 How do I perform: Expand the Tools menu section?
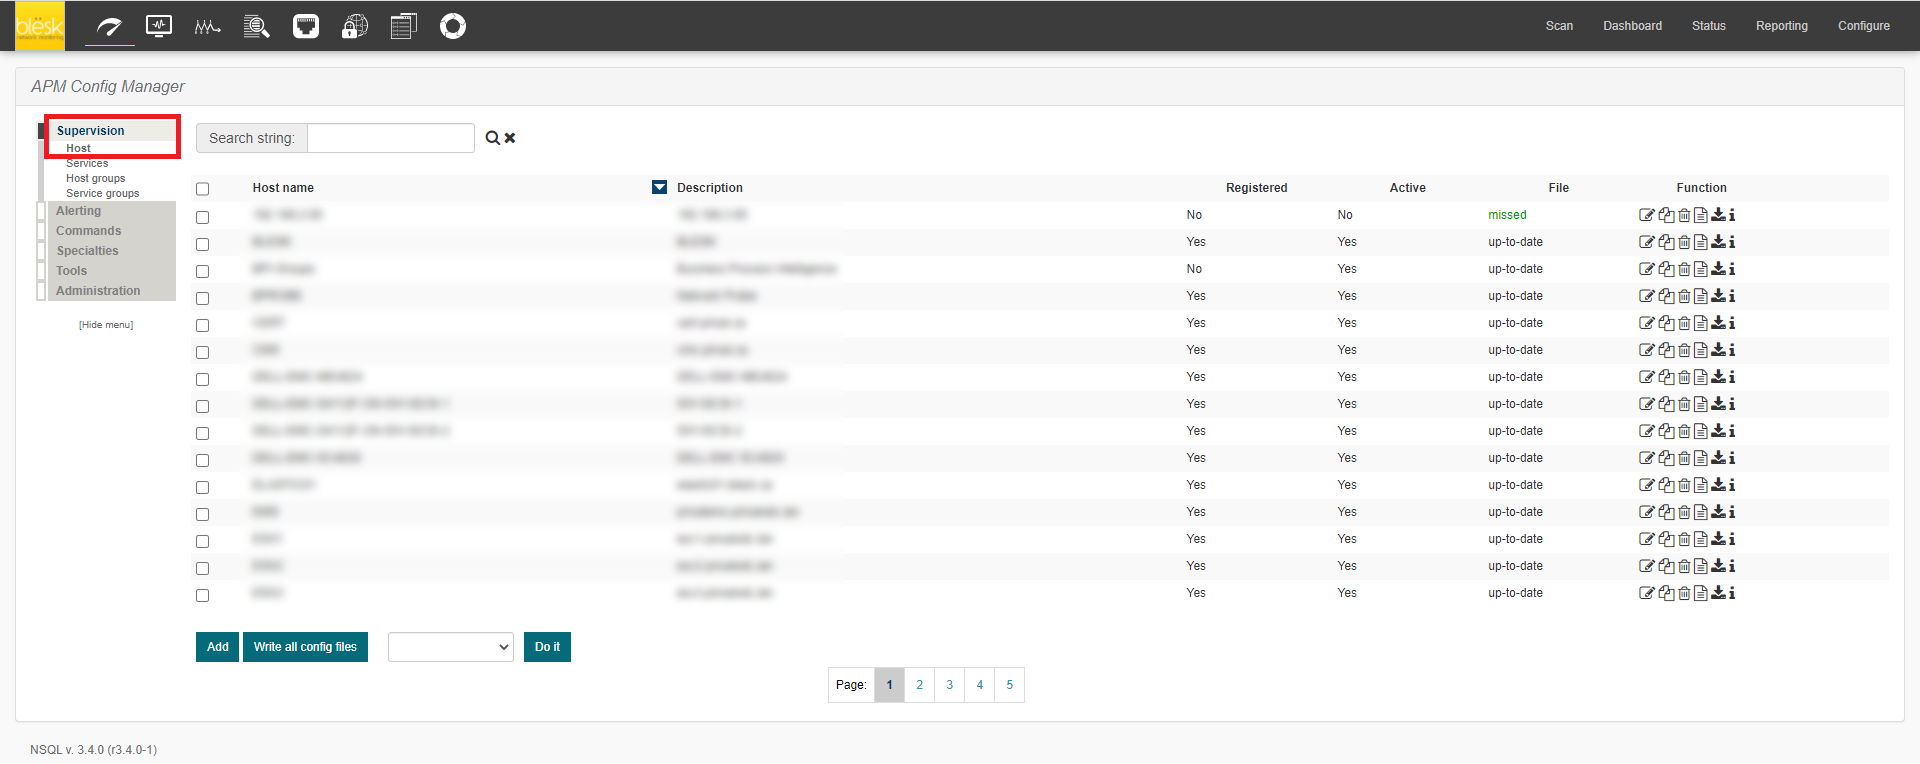(71, 271)
